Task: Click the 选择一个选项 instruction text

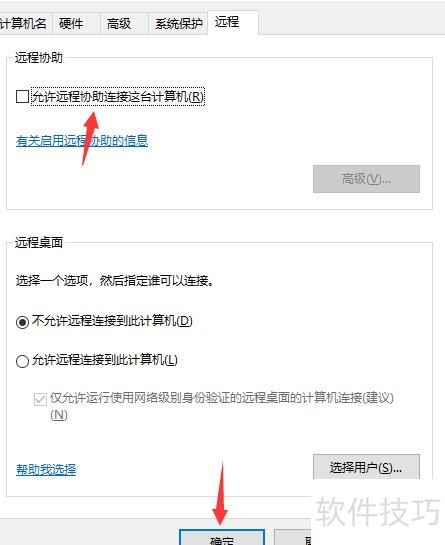Action: point(115,280)
